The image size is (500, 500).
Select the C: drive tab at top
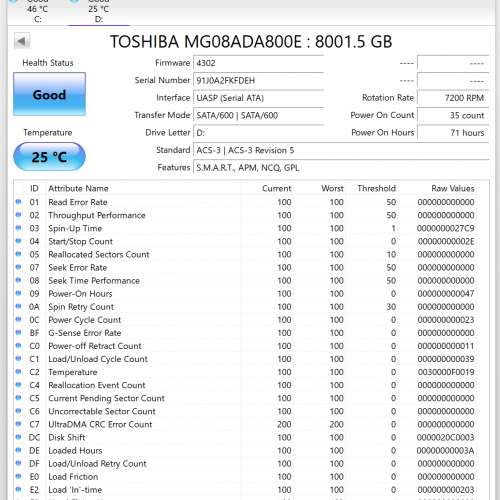point(38,12)
